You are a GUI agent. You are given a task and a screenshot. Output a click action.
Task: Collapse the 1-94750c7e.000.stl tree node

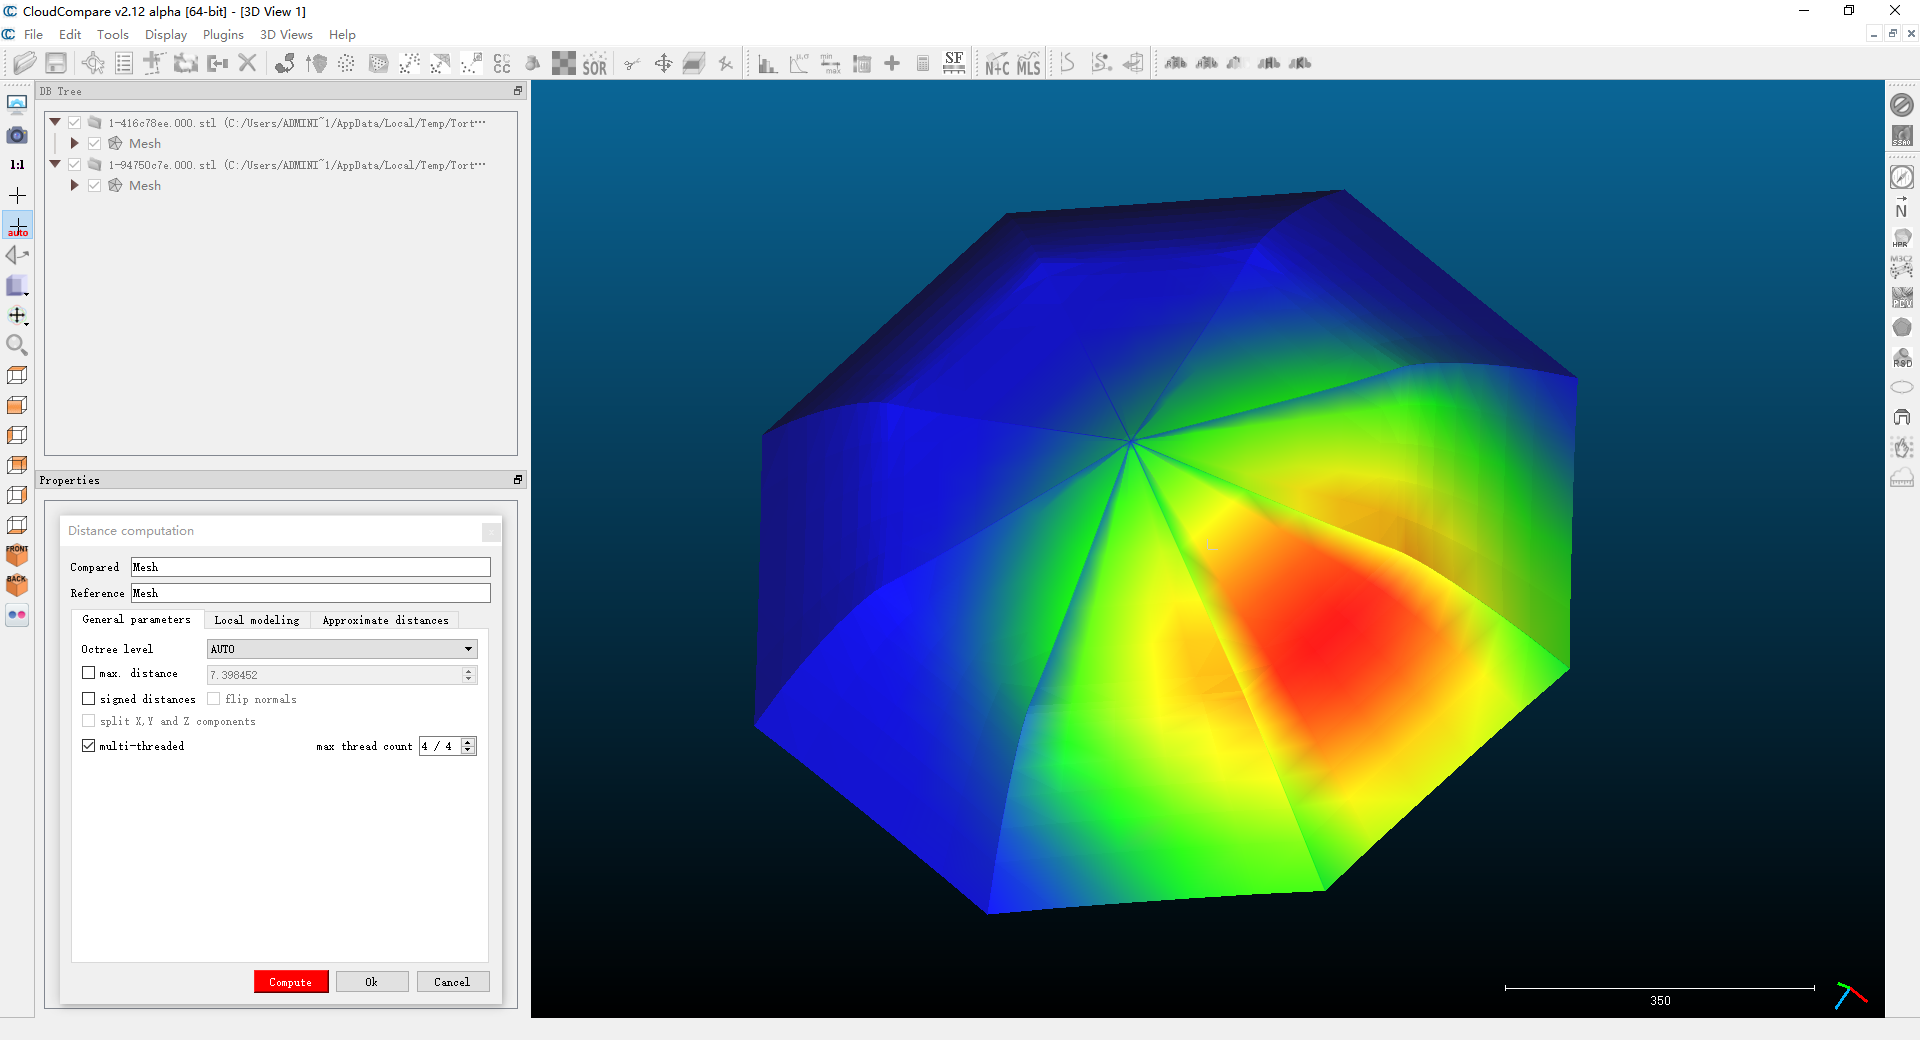55,164
